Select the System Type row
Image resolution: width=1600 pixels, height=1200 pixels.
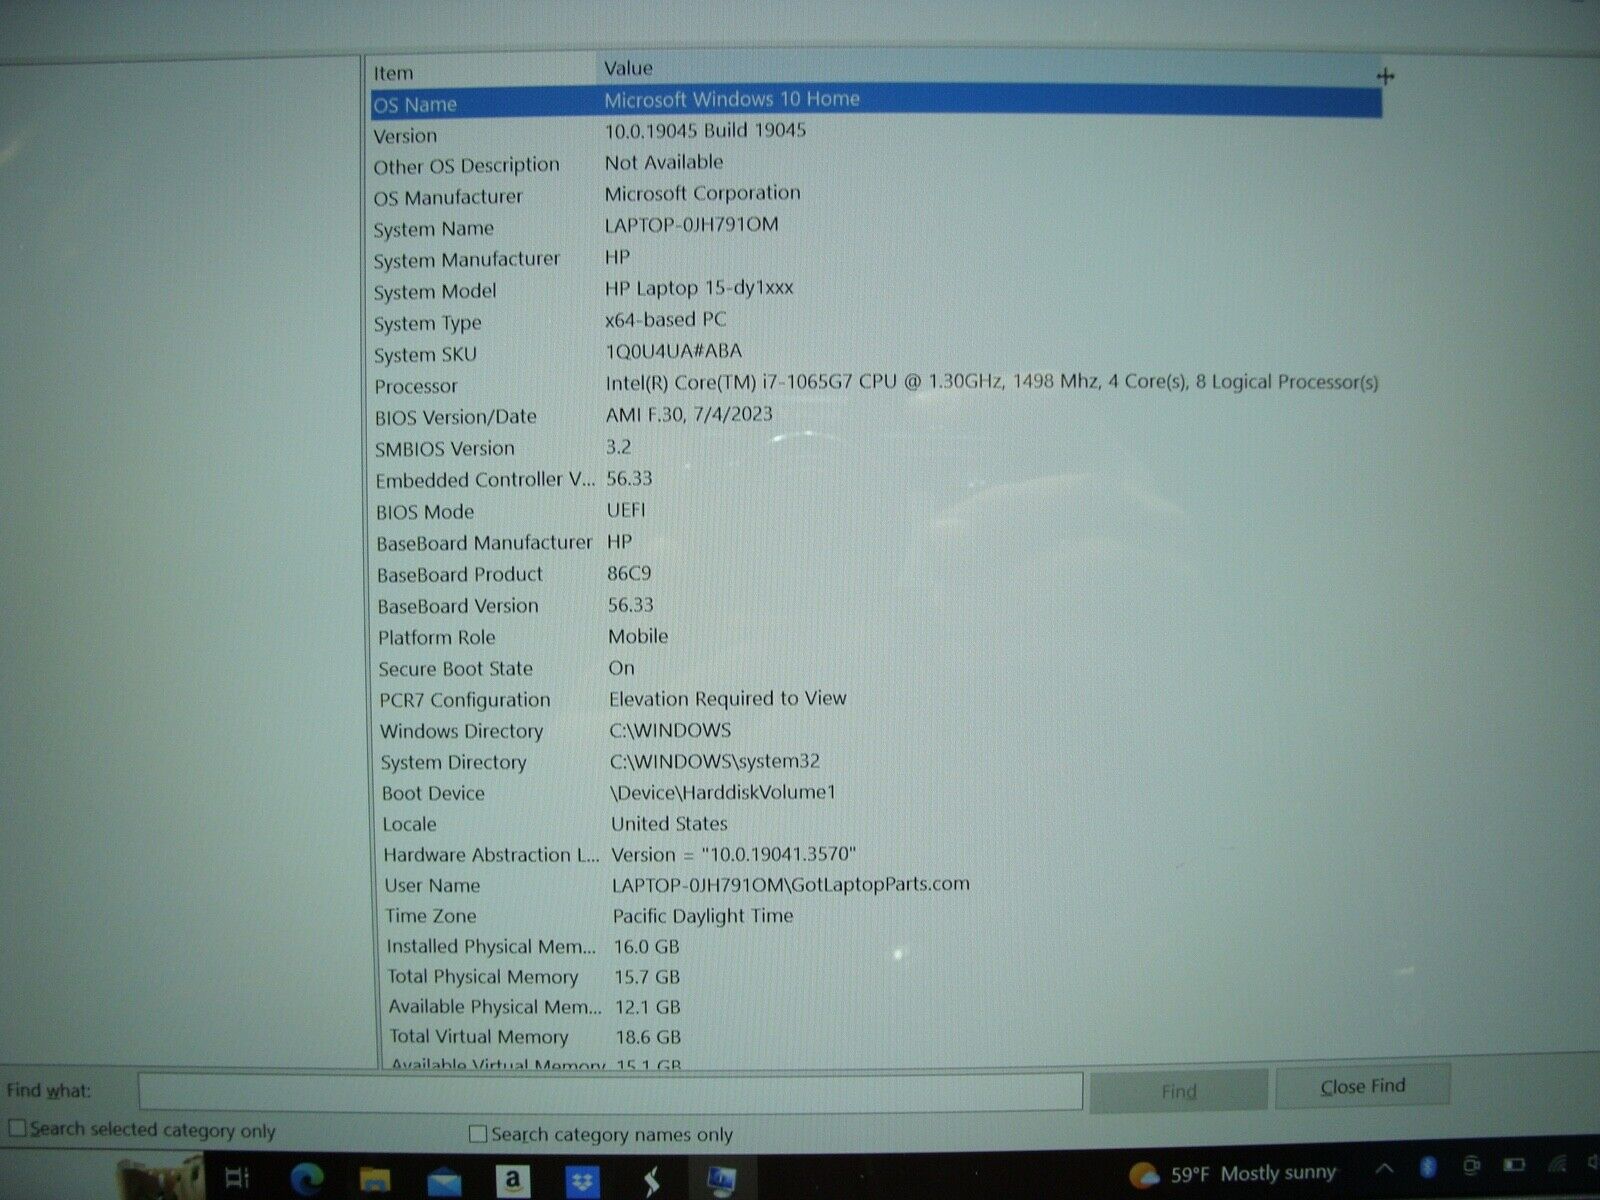876,322
